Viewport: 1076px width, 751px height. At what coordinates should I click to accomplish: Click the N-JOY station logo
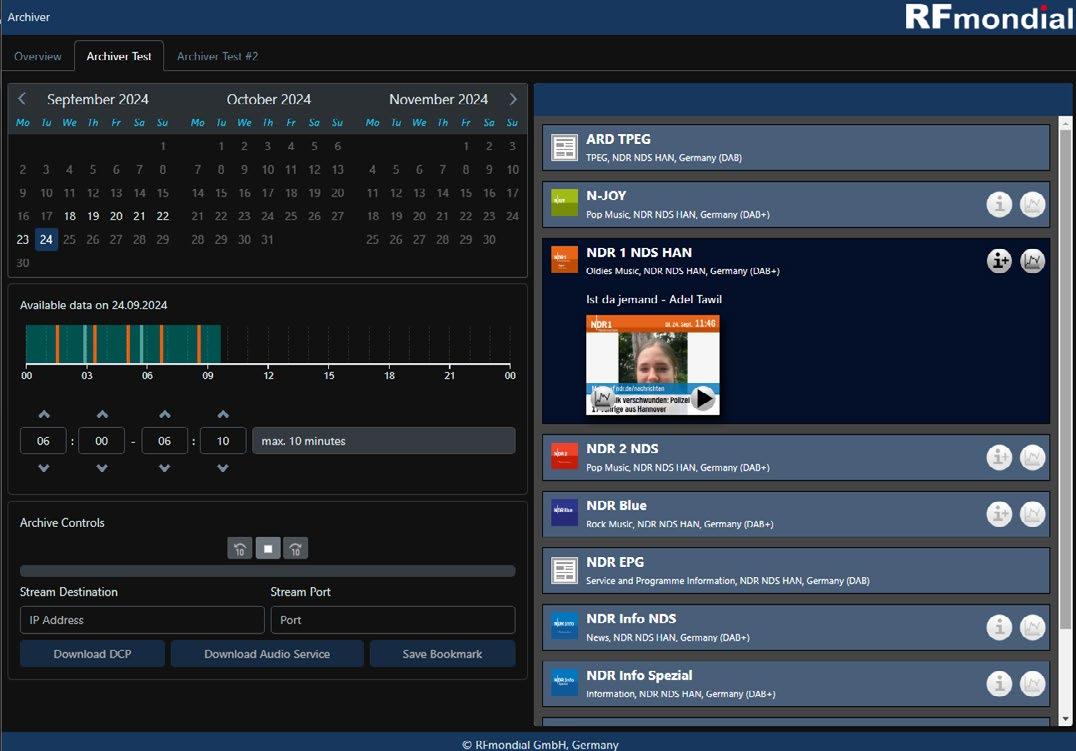(x=565, y=203)
